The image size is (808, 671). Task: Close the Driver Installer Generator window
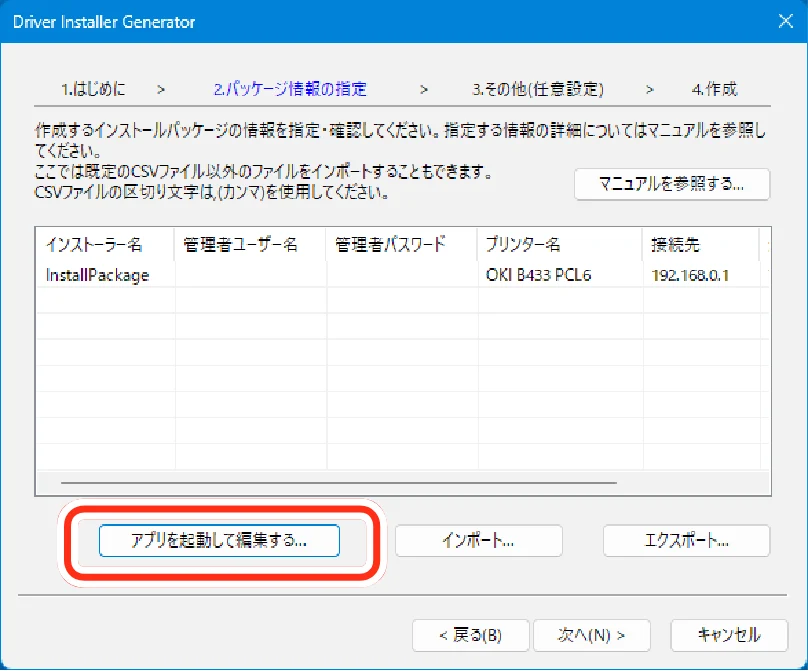coord(785,21)
